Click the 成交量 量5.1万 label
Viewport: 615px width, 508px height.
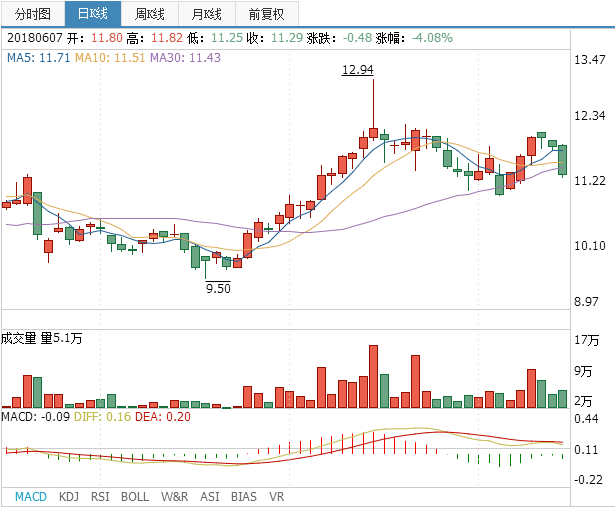click(x=42, y=338)
